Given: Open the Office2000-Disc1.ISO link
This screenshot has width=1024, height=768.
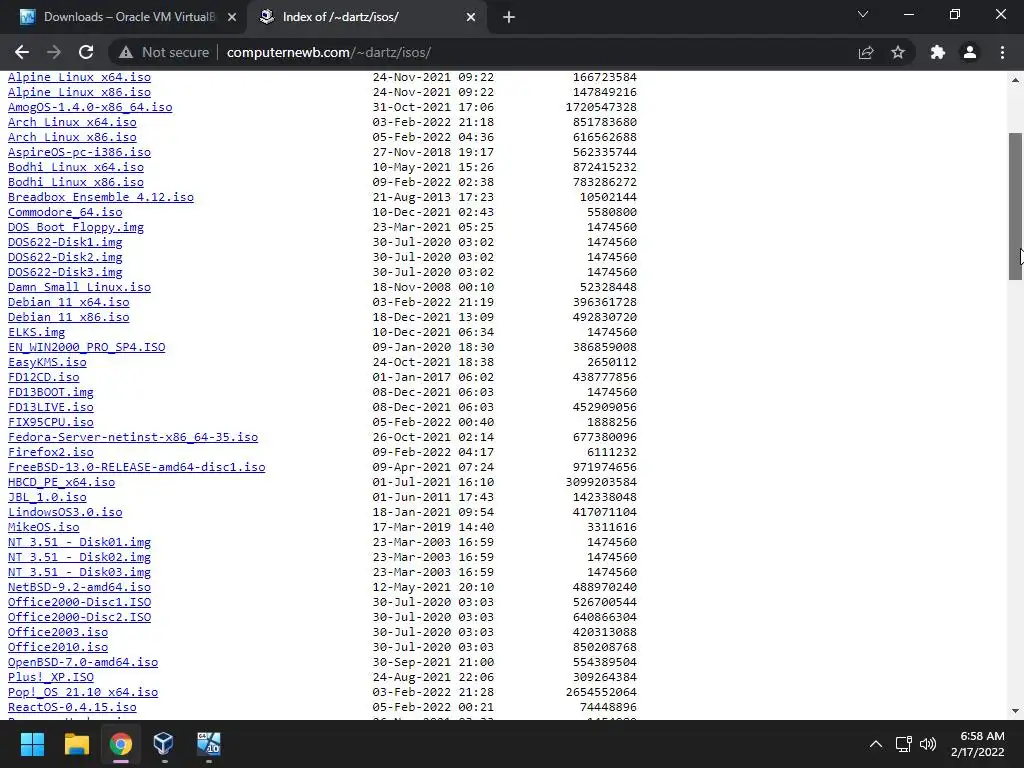Looking at the screenshot, I should [x=79, y=603].
